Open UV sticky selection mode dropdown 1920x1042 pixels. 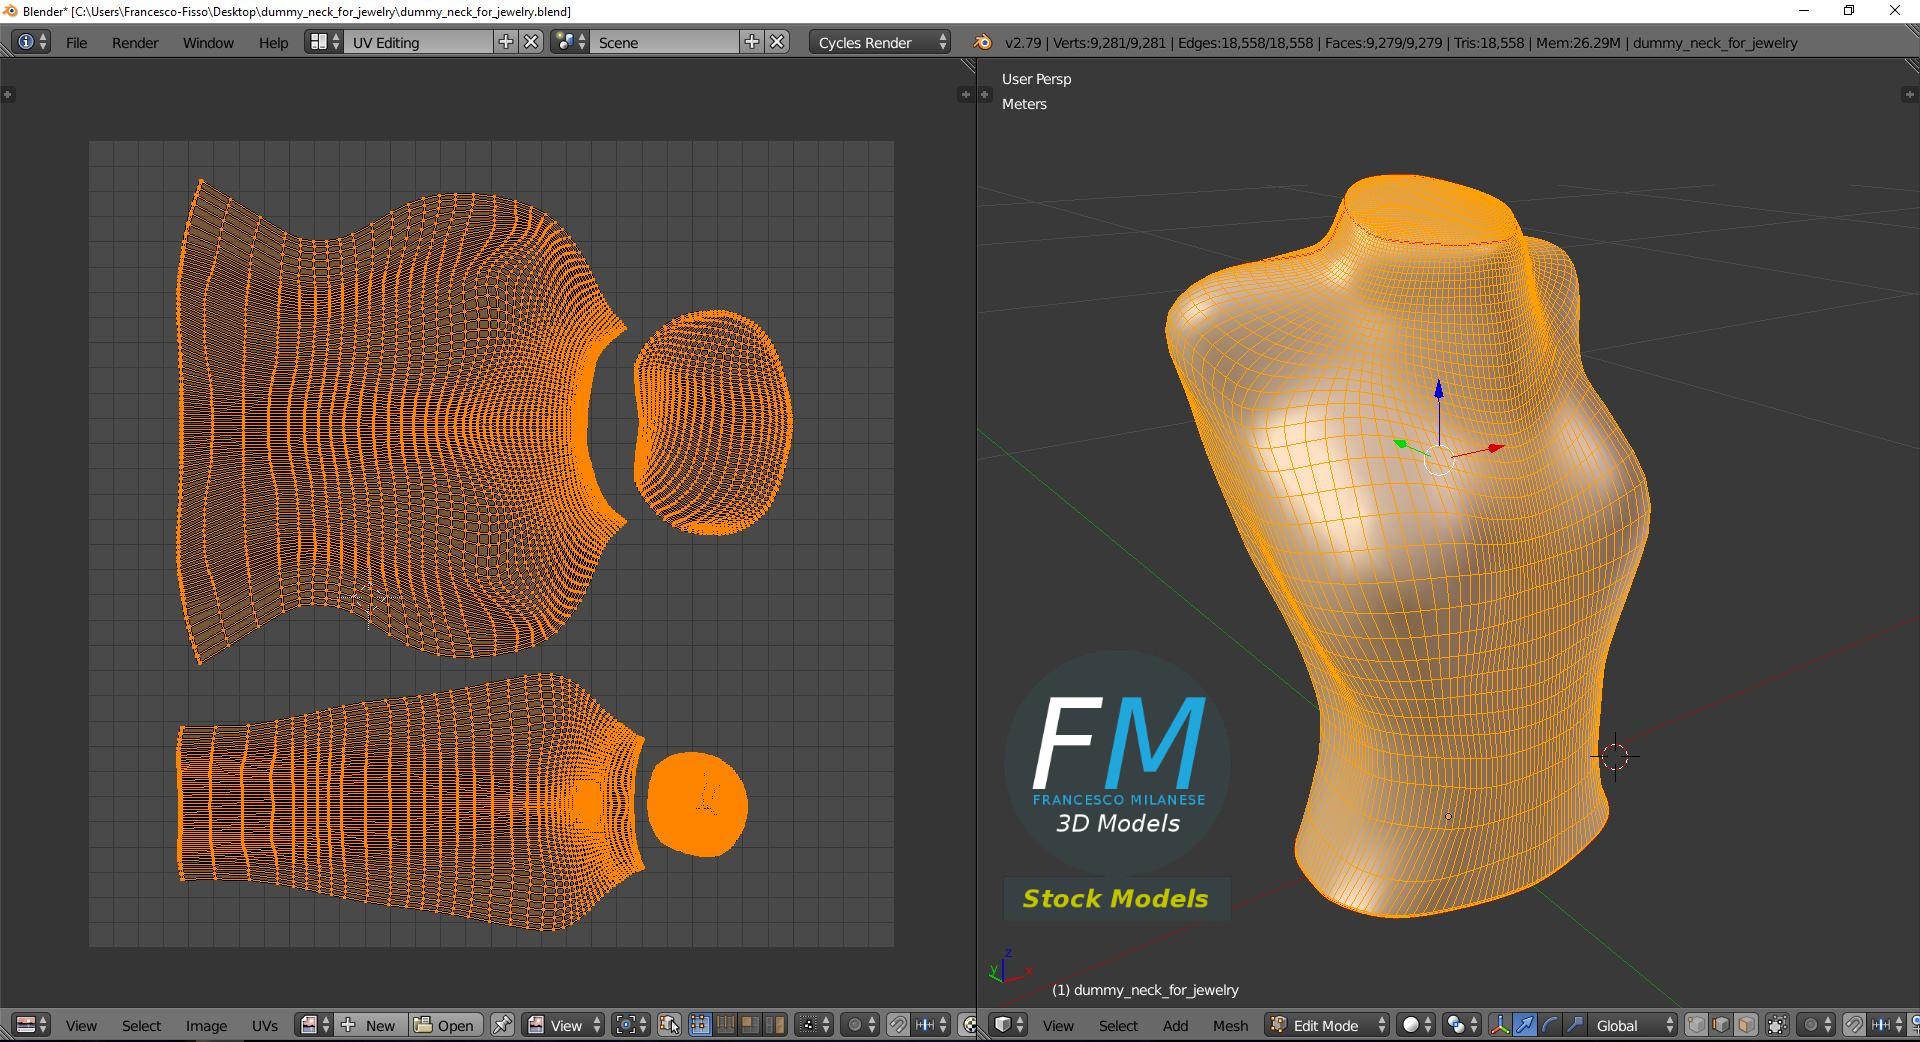pyautogui.click(x=814, y=1025)
